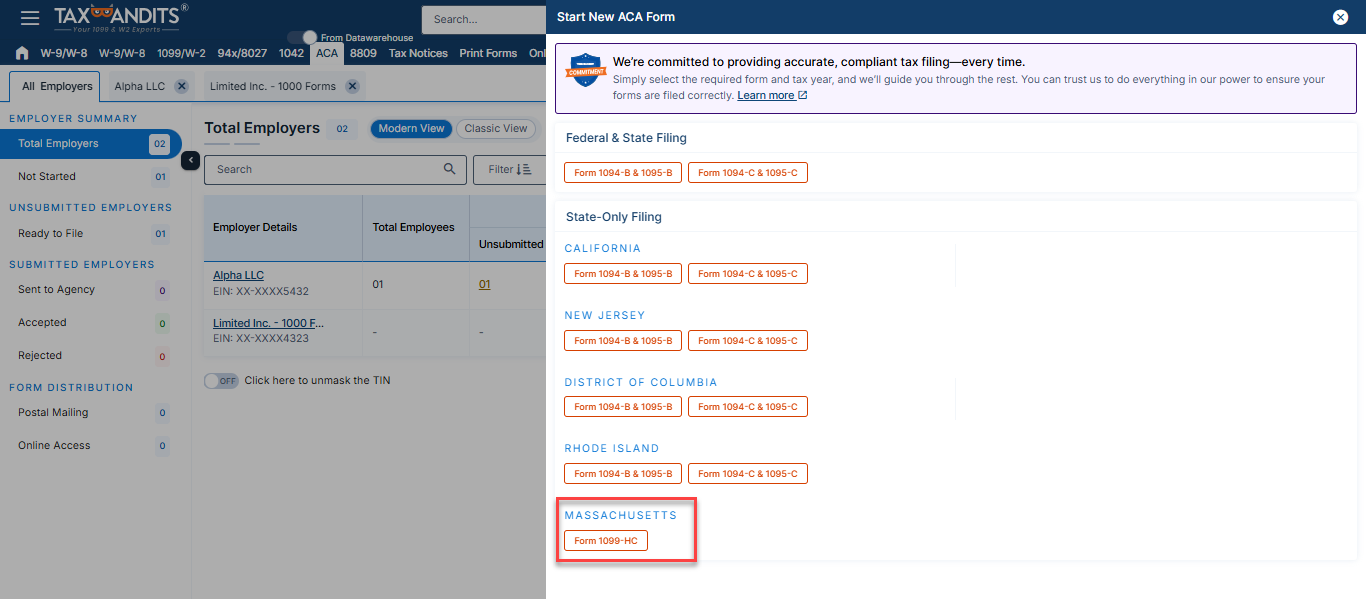Toggle From Datawarehouse switch

(x=302, y=37)
